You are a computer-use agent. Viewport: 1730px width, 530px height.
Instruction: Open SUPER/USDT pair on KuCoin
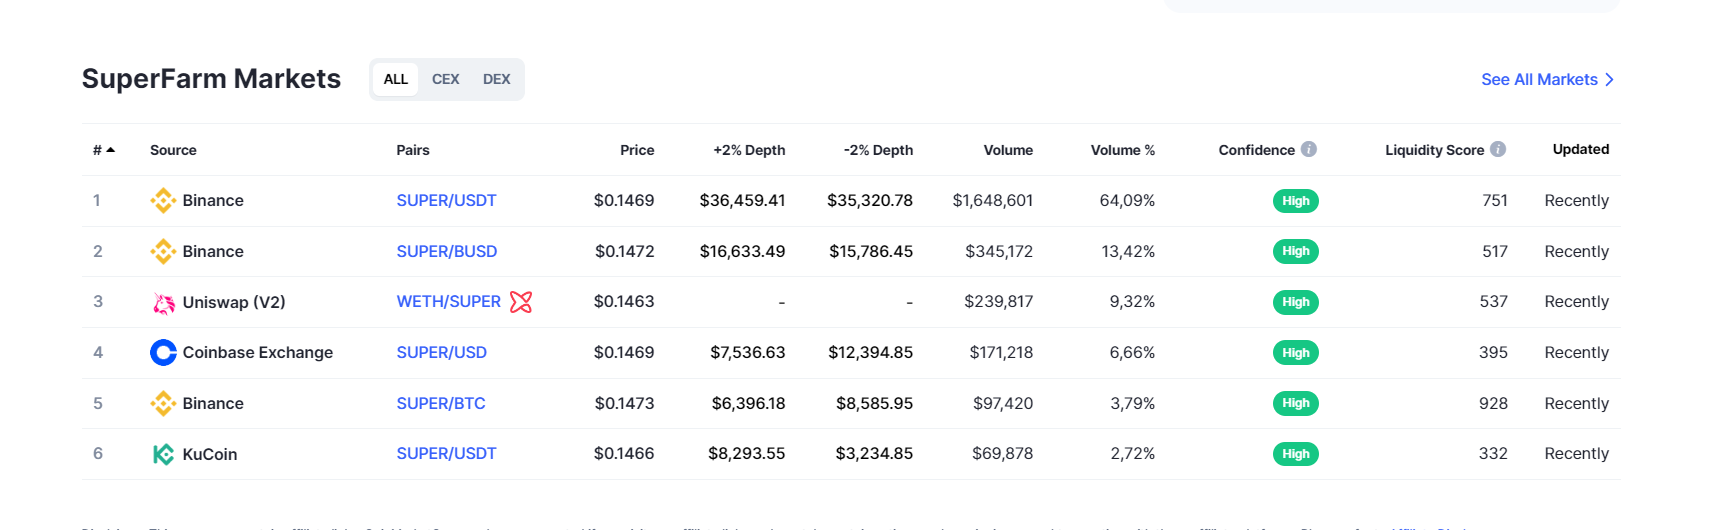click(446, 454)
